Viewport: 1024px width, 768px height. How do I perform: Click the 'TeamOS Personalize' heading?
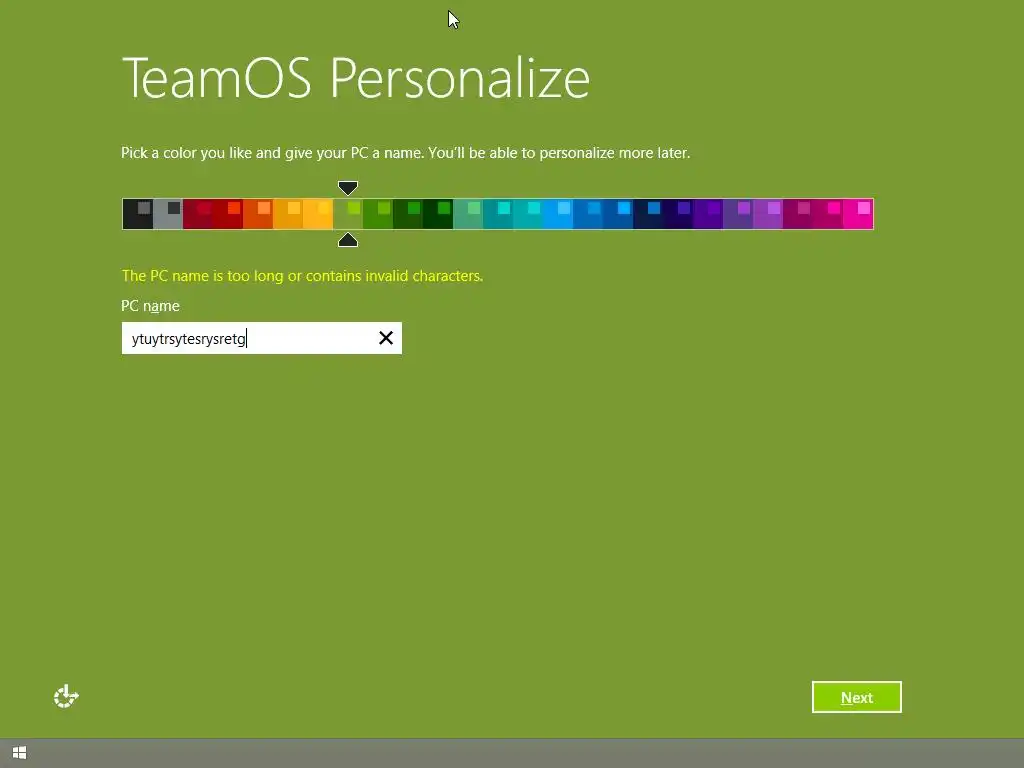pyautogui.click(x=356, y=78)
